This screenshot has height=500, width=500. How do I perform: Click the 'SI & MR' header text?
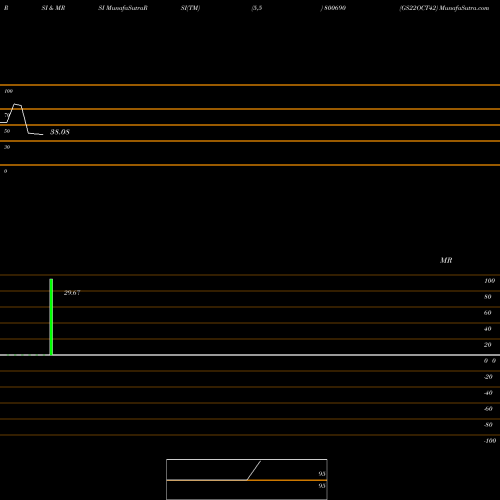click(53, 8)
